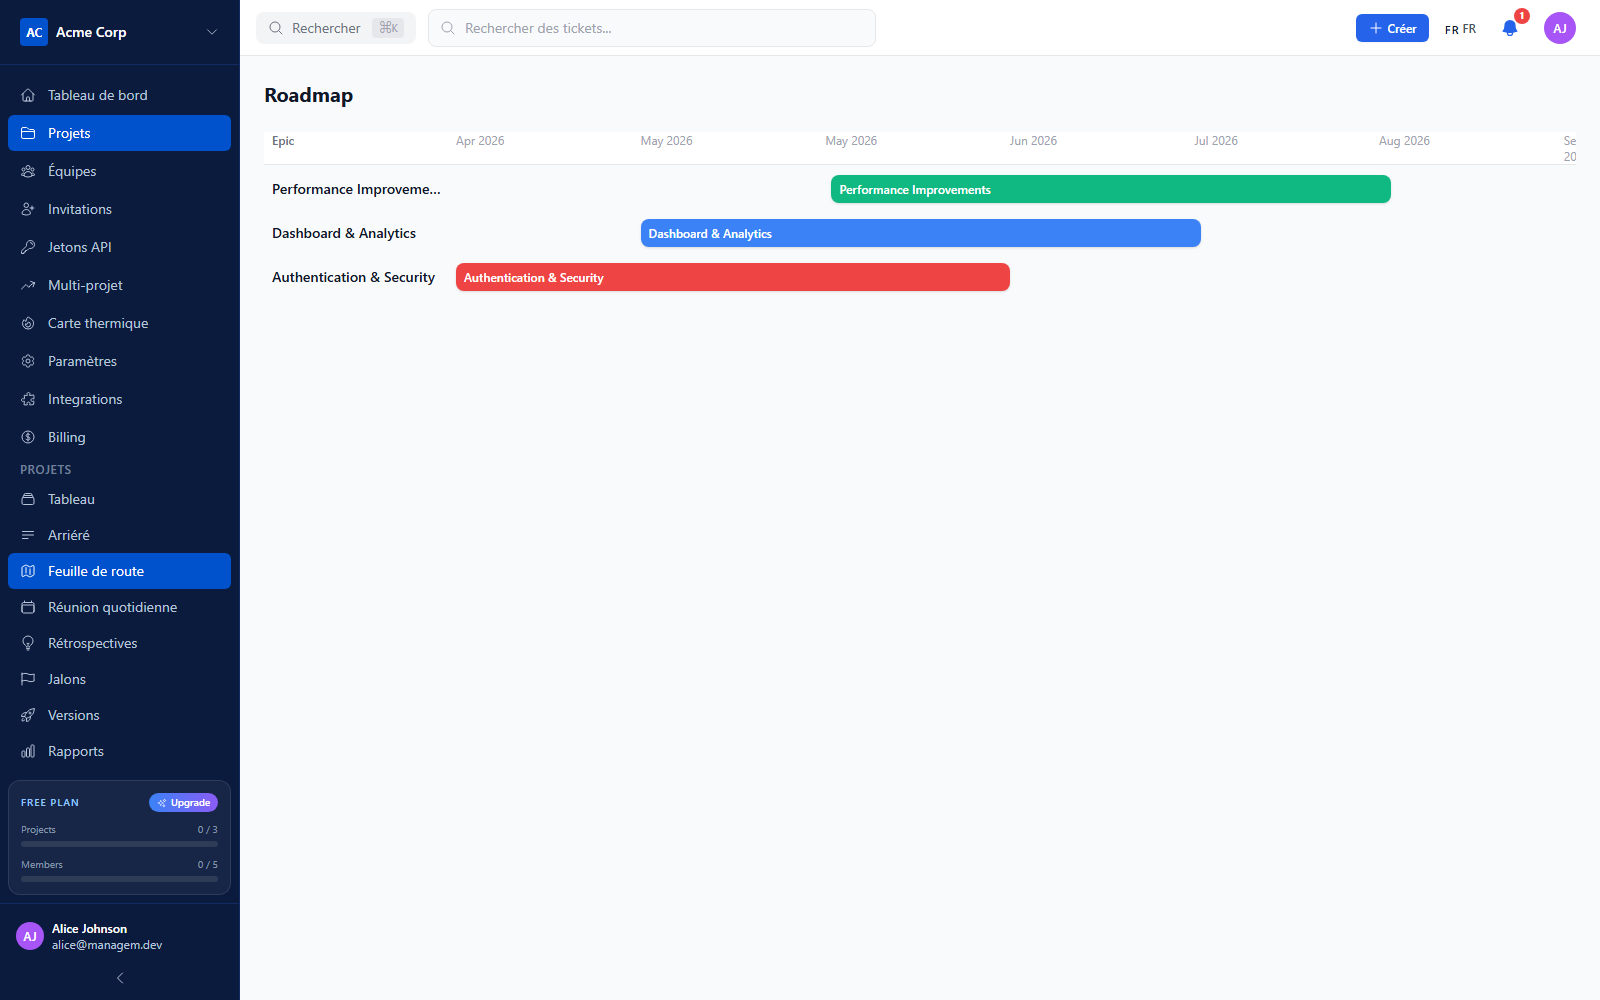Viewport: 1600px width, 1000px height.
Task: Open notifications bell icon
Action: point(1510,28)
